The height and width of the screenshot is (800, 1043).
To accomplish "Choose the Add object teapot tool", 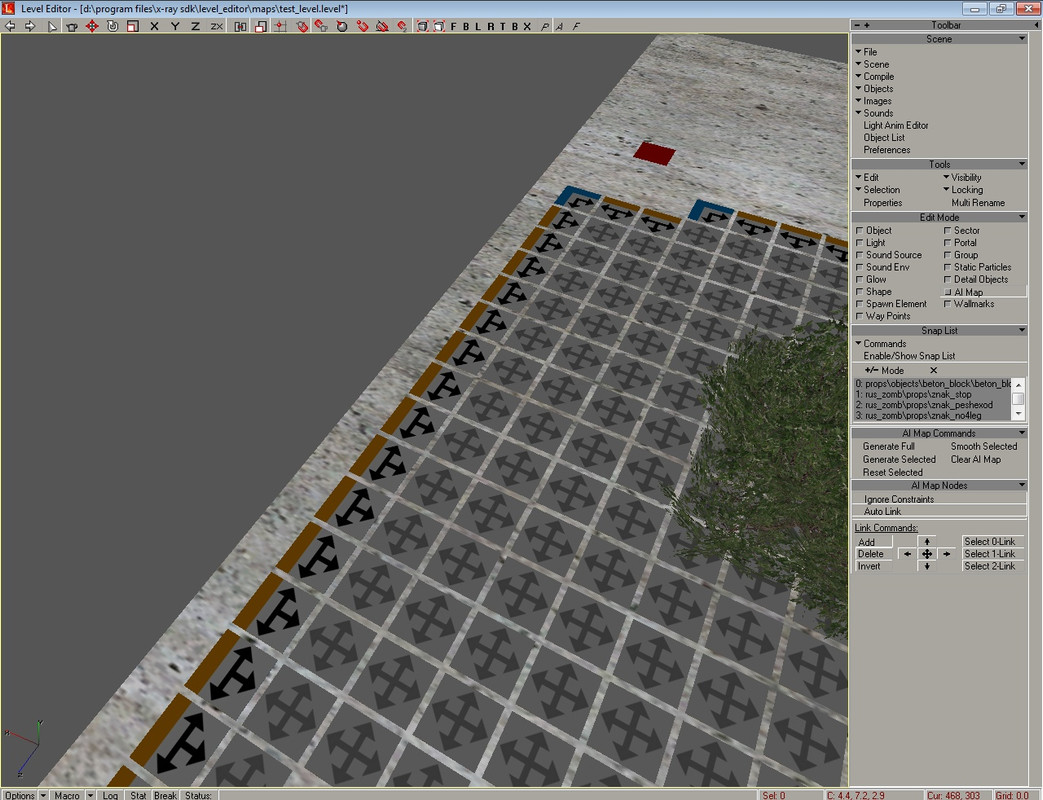I will pyautogui.click(x=72, y=26).
